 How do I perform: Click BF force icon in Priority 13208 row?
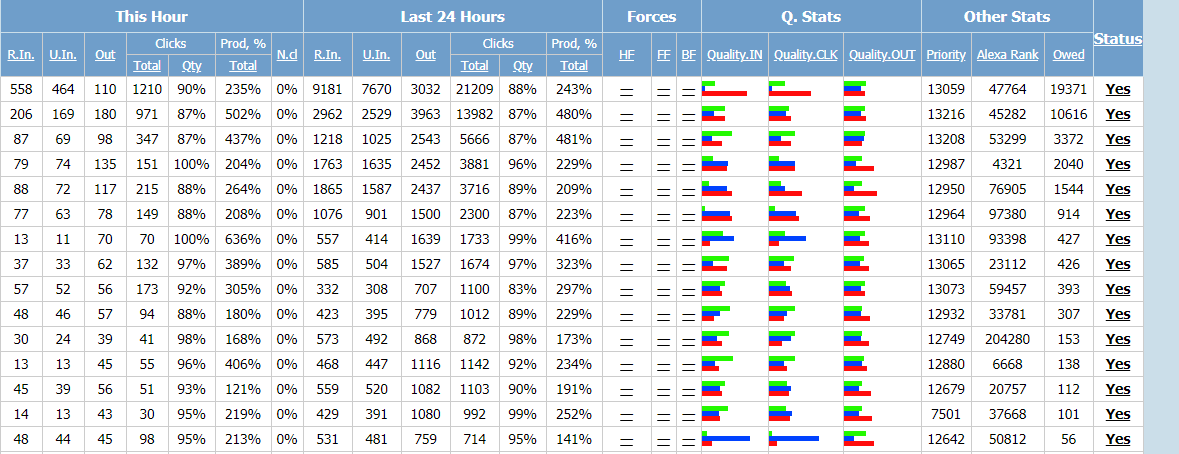(x=689, y=142)
